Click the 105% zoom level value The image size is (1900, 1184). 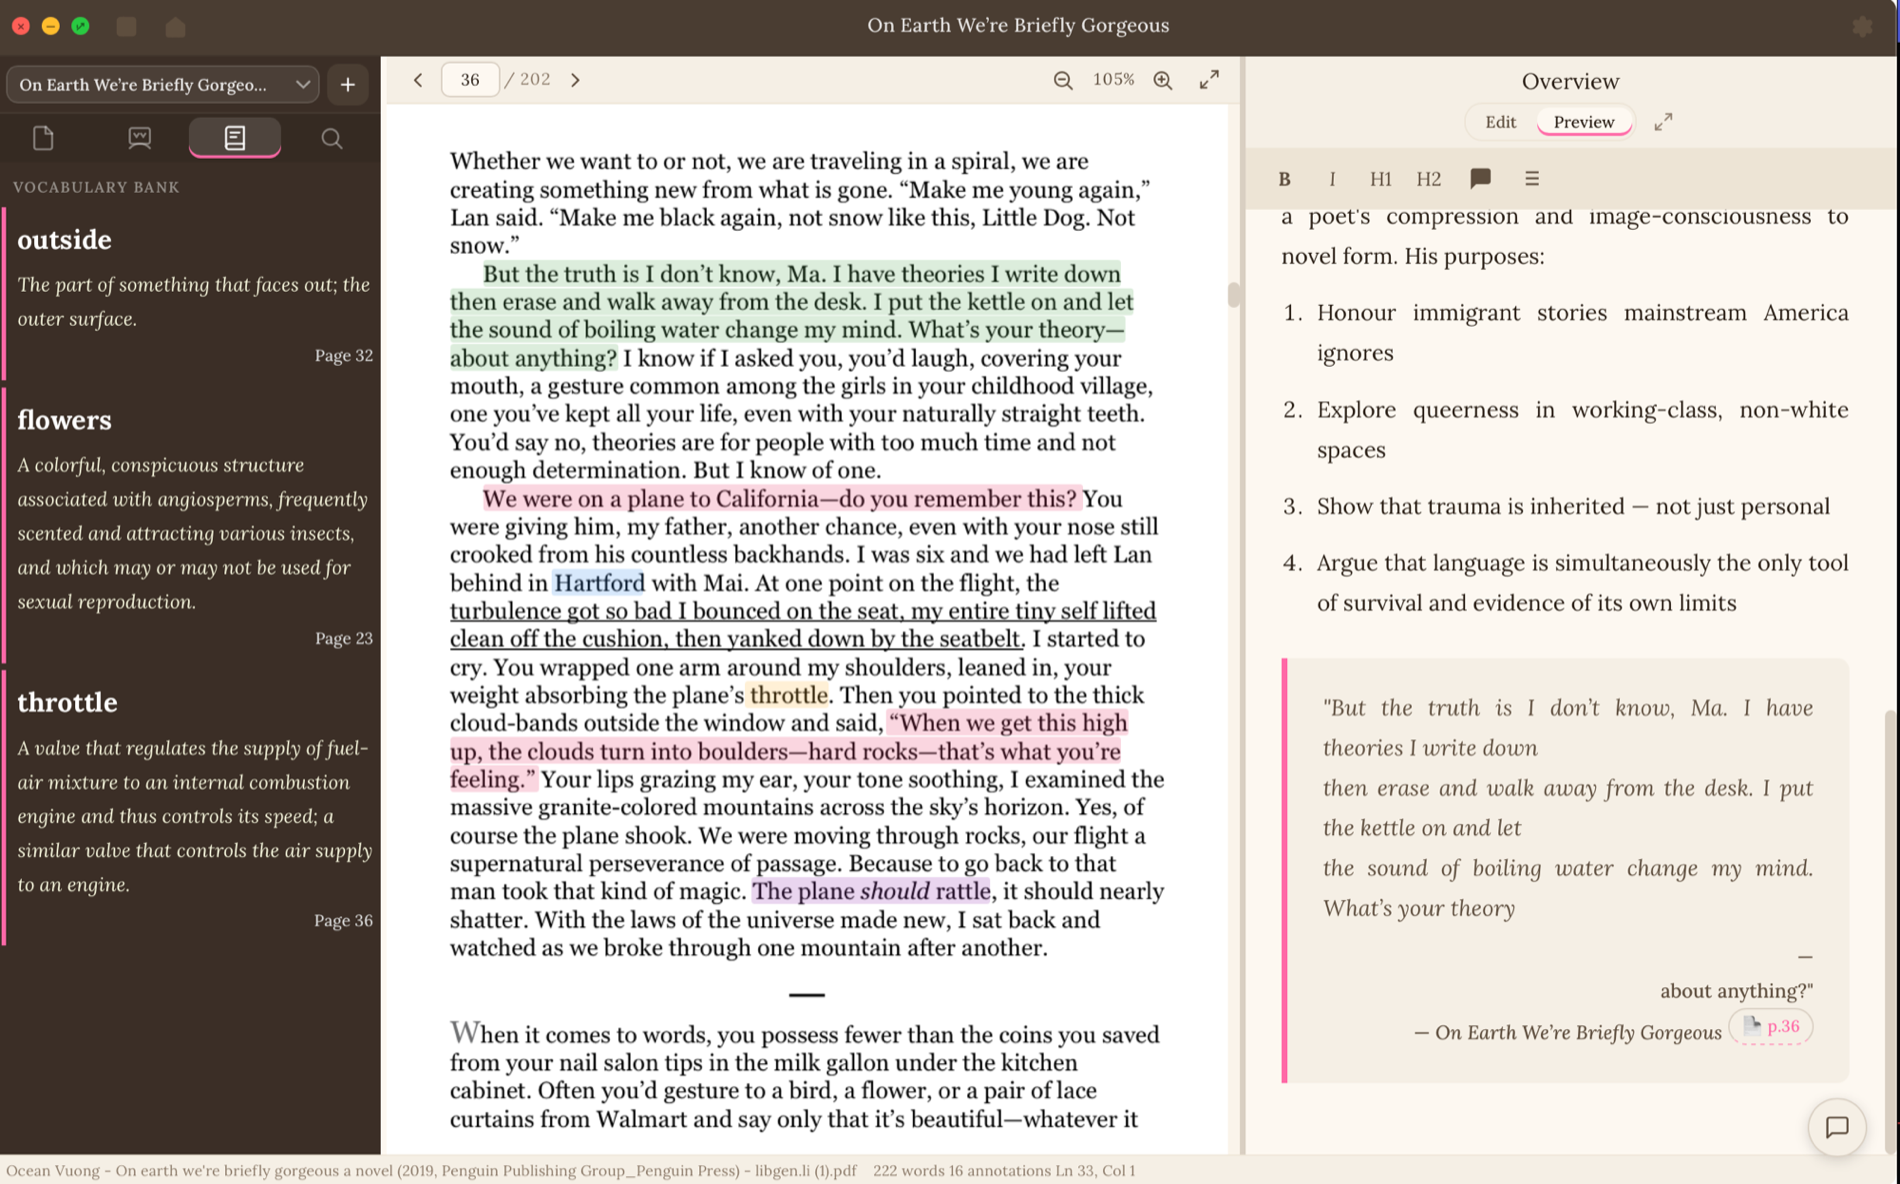(1113, 79)
